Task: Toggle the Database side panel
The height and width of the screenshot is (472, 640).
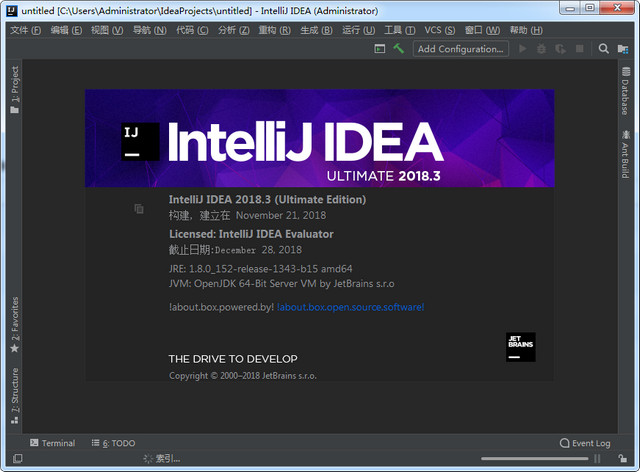Action: (x=625, y=93)
